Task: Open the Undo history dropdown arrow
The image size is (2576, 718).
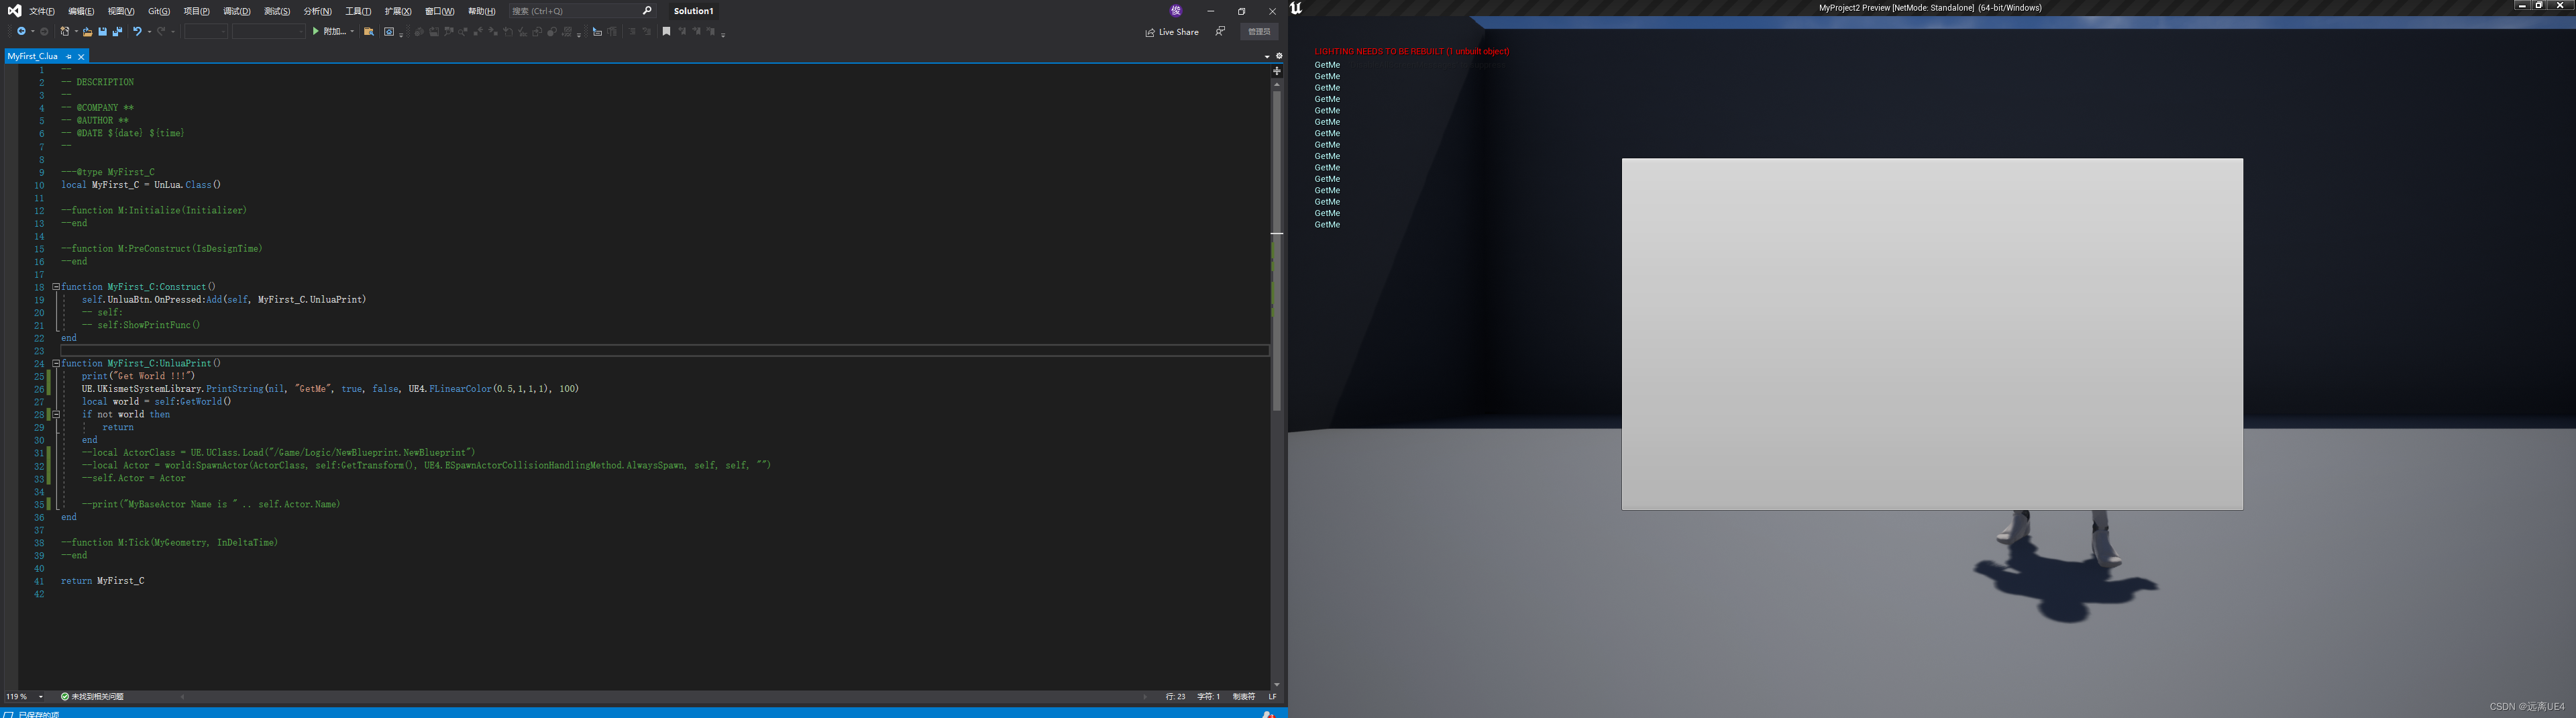Action: pos(149,31)
